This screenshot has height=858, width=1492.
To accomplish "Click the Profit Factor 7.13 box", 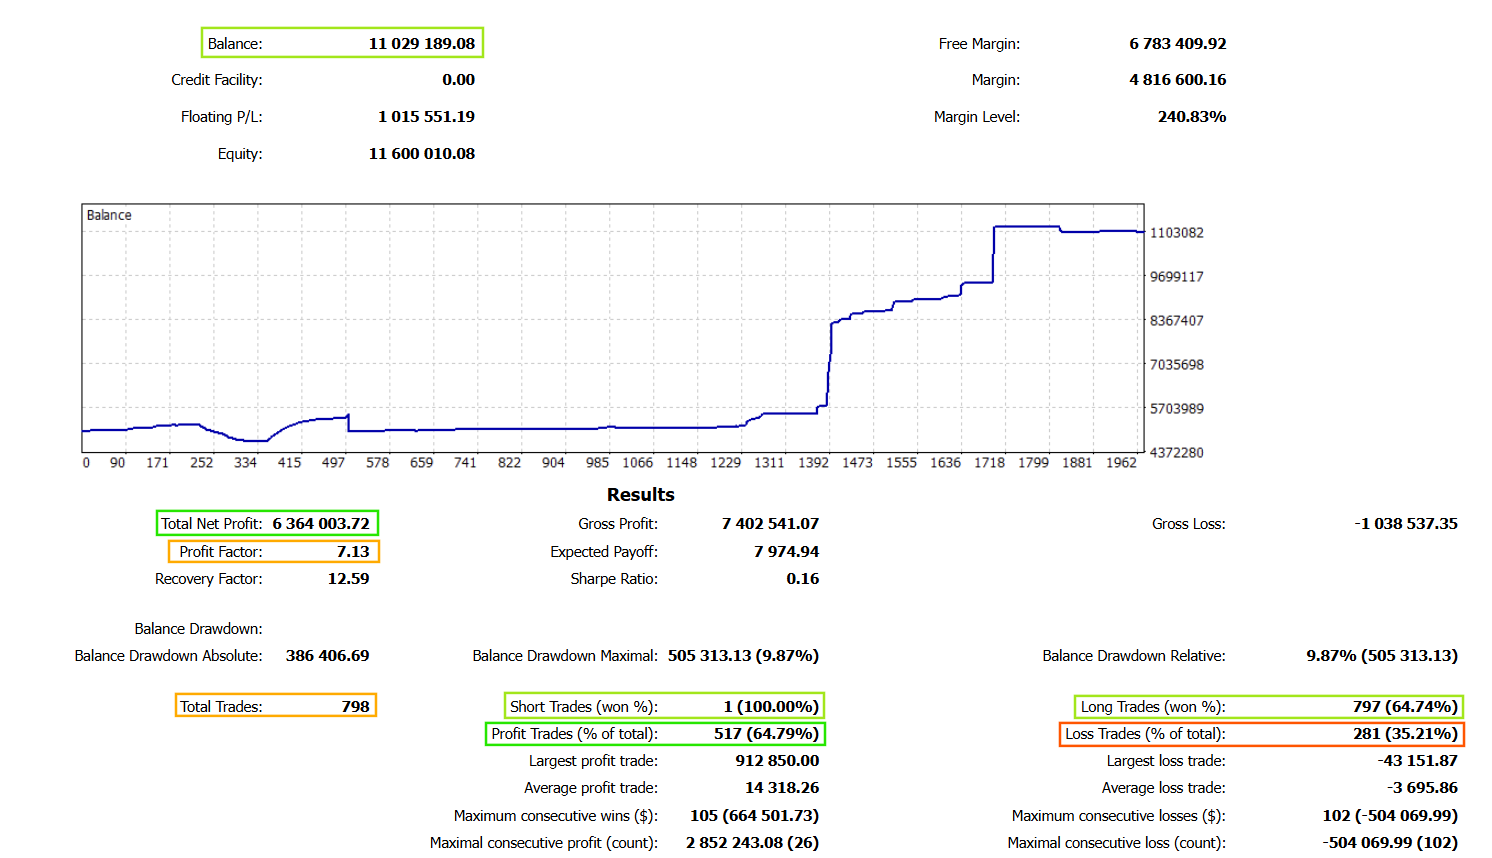I will point(274,551).
